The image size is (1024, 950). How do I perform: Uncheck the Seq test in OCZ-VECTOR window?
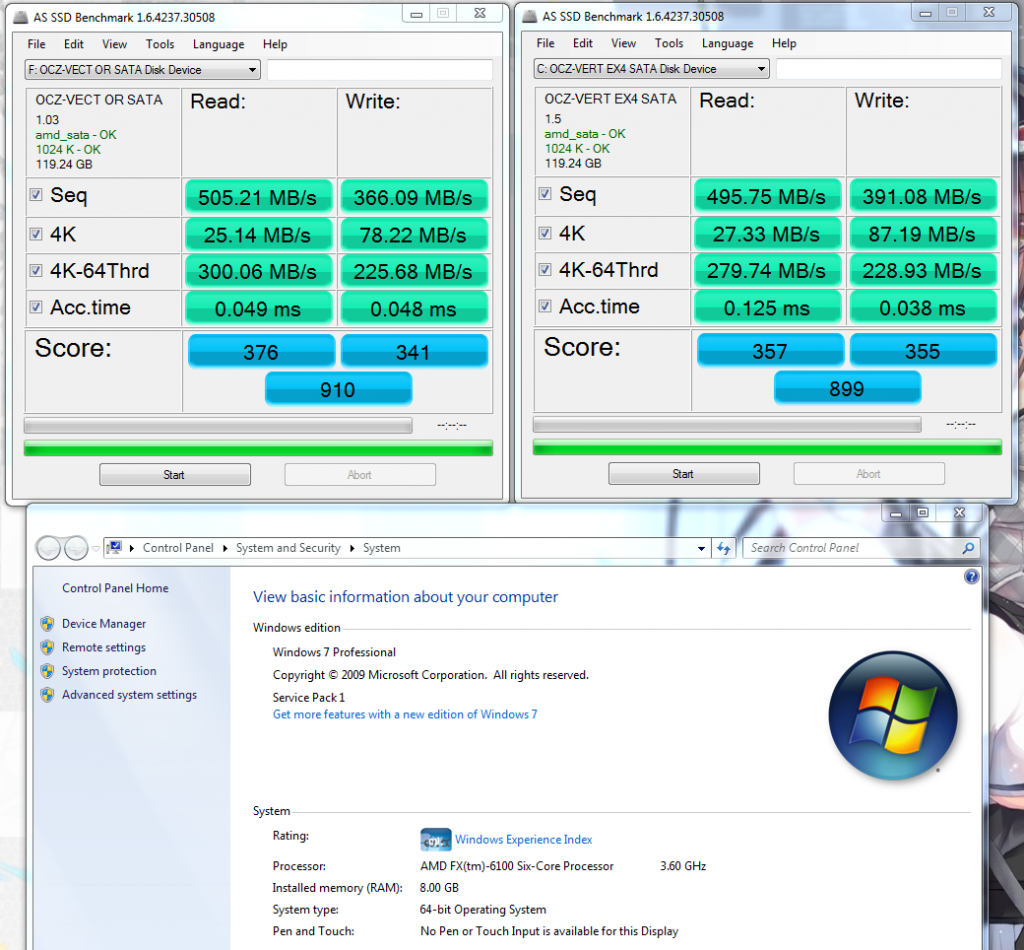click(x=36, y=195)
